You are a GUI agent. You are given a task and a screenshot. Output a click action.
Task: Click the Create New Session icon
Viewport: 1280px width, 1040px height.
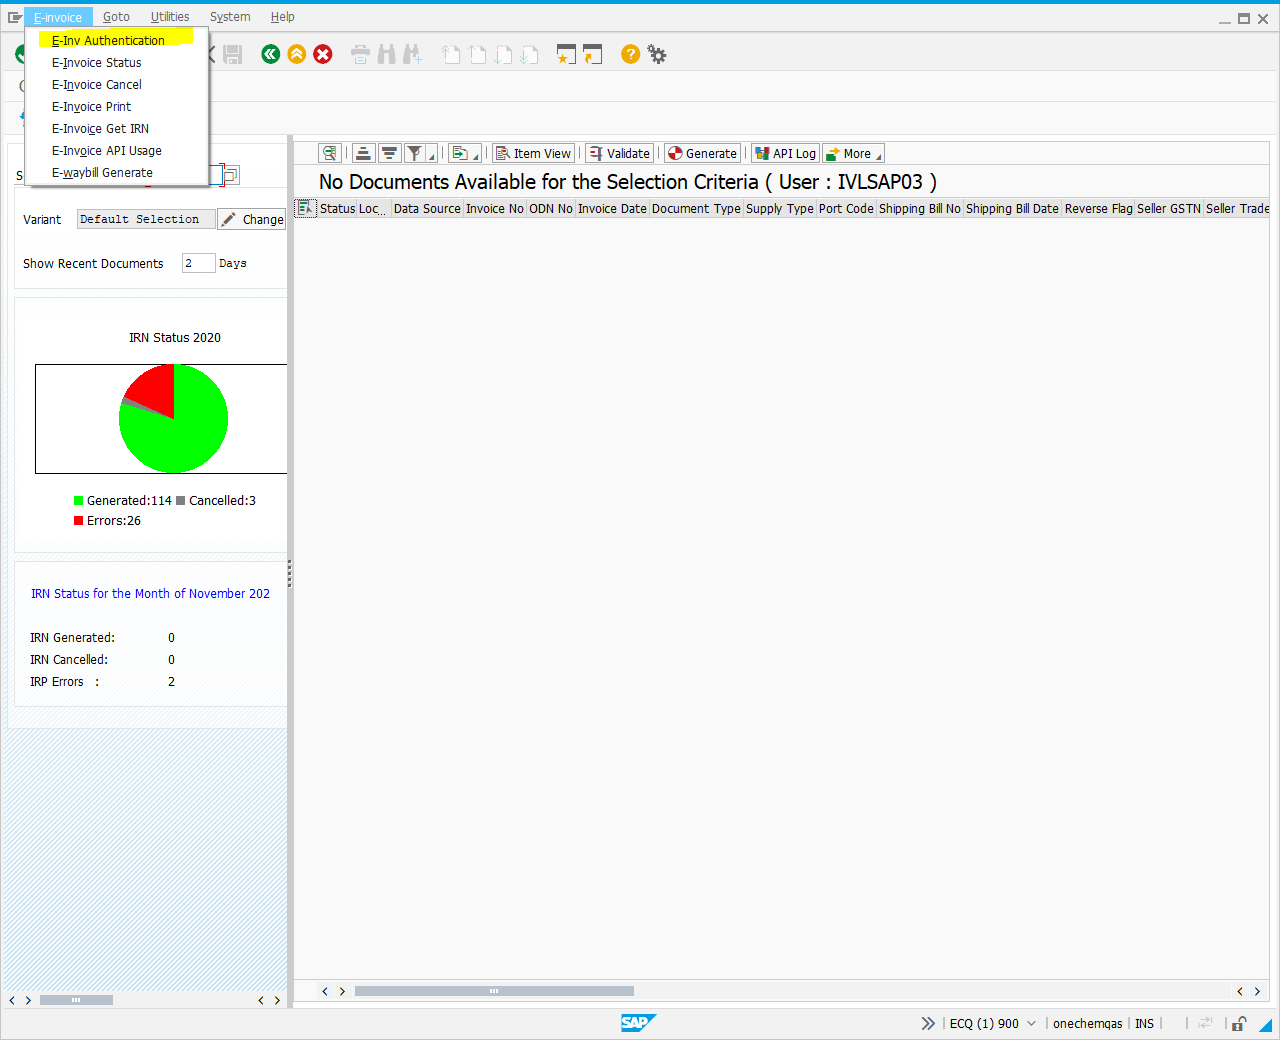point(567,54)
